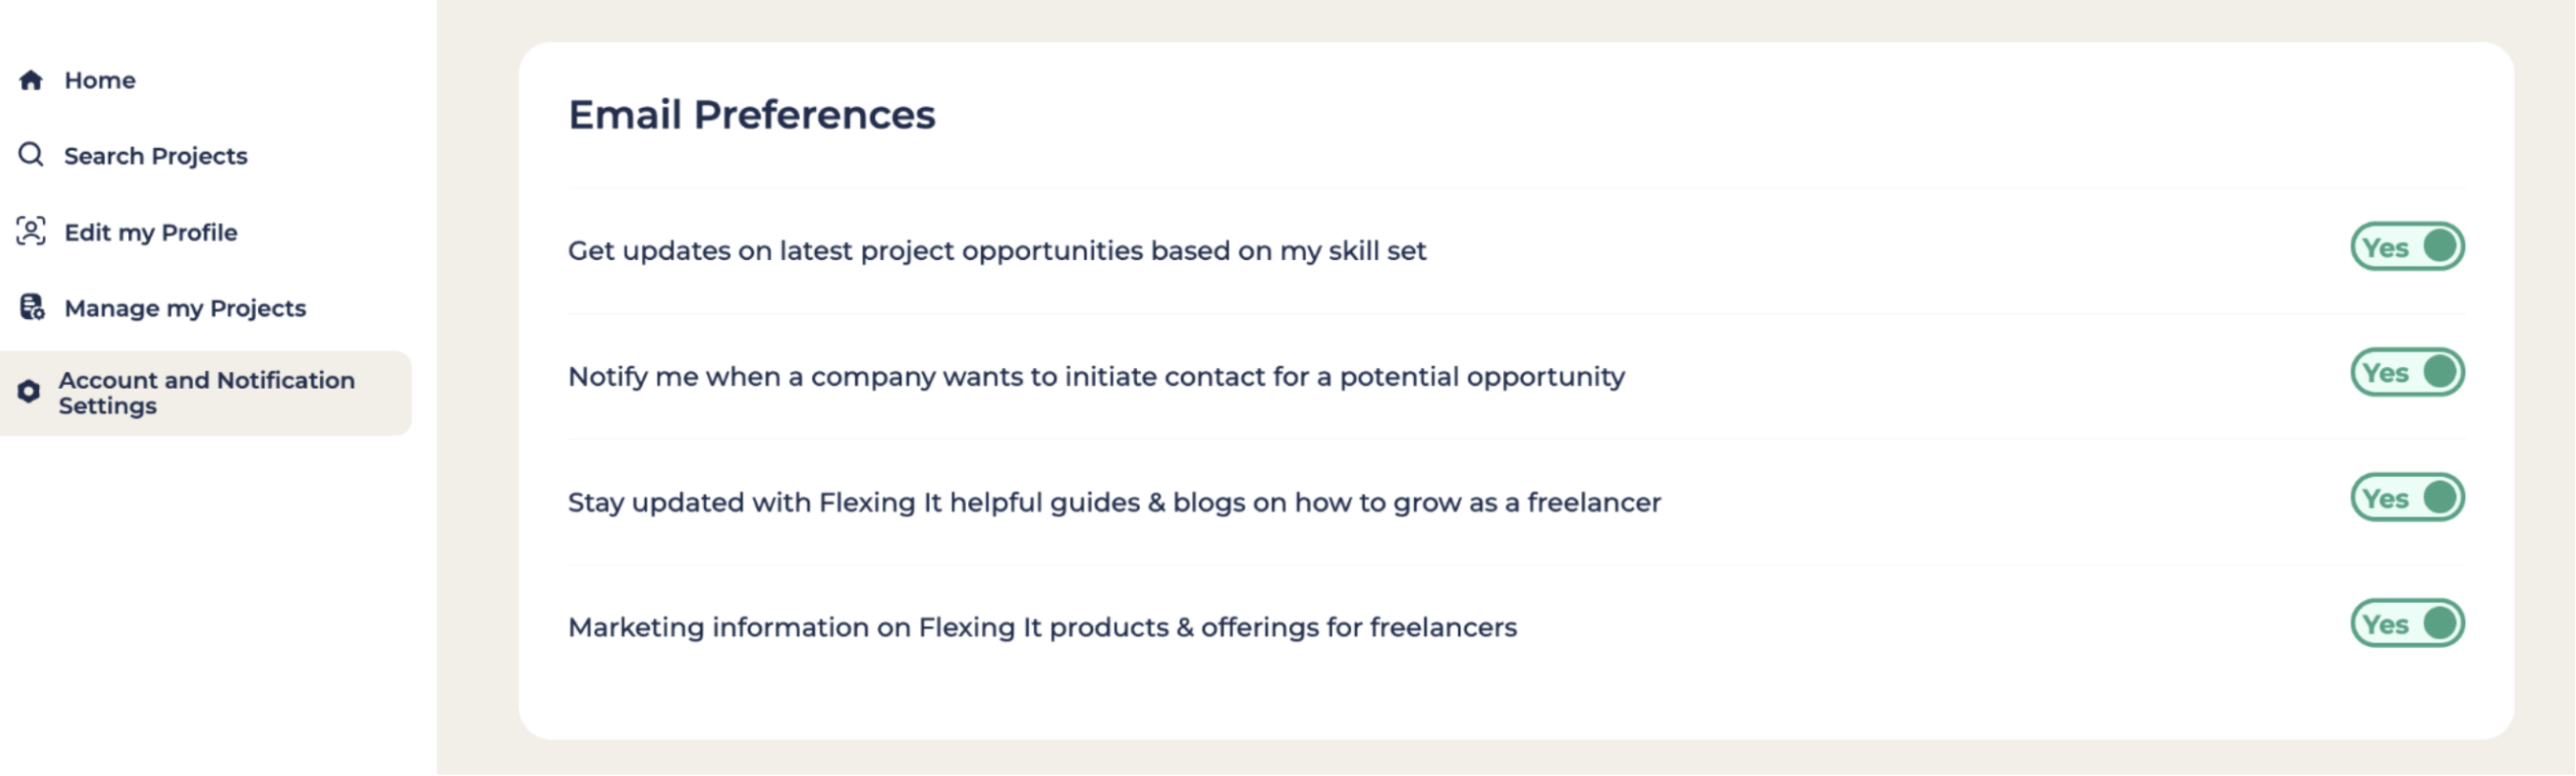
Task: Click the Yes label on marketing toggle
Action: (2385, 625)
